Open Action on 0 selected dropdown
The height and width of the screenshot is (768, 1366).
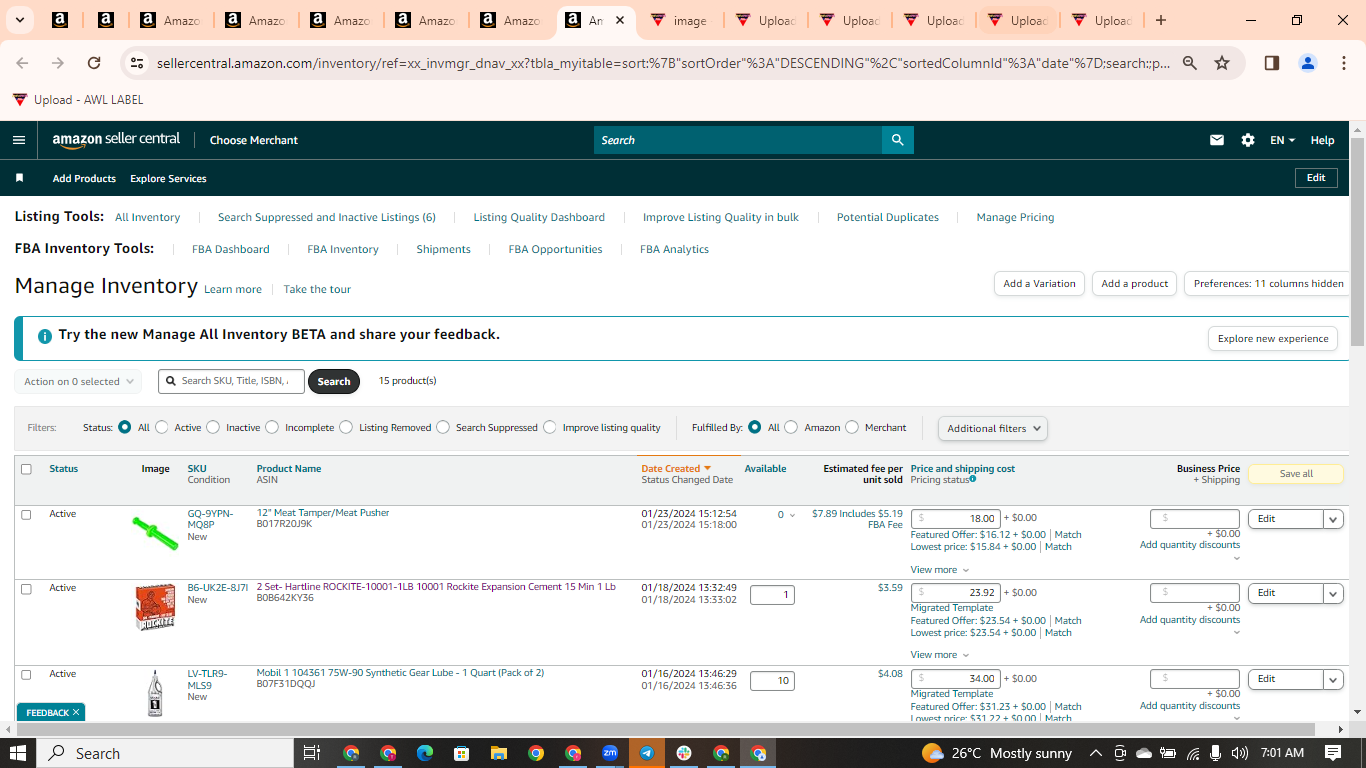(78, 381)
